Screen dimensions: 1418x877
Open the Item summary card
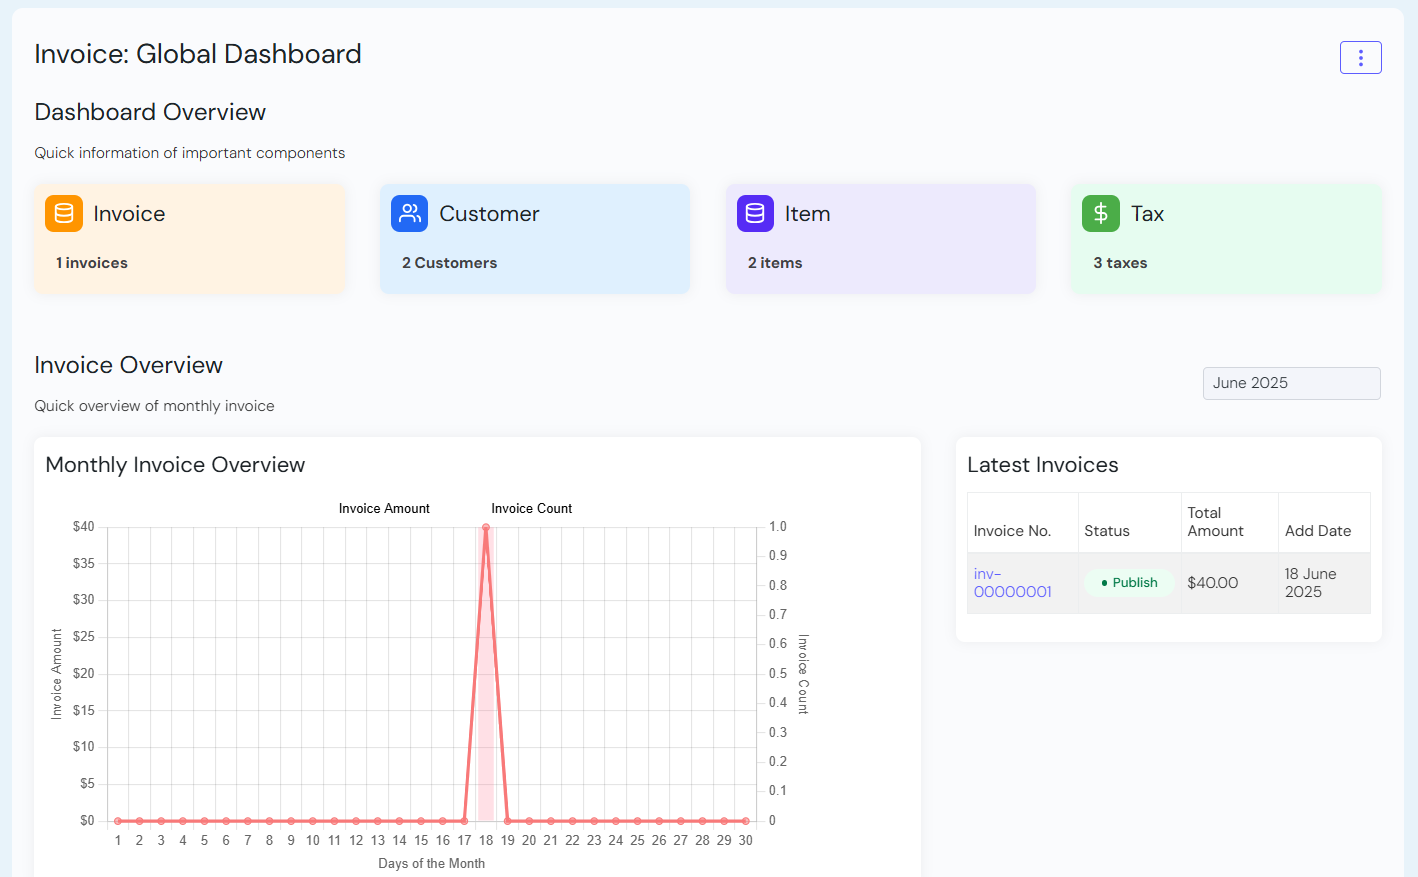881,239
